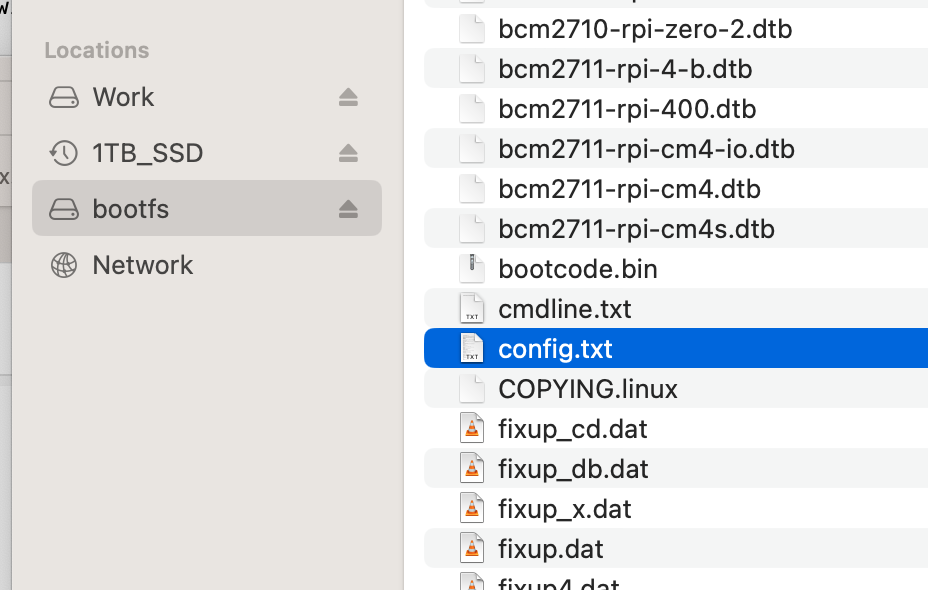
Task: Select 1TB_SSD in the sidebar
Action: click(148, 153)
